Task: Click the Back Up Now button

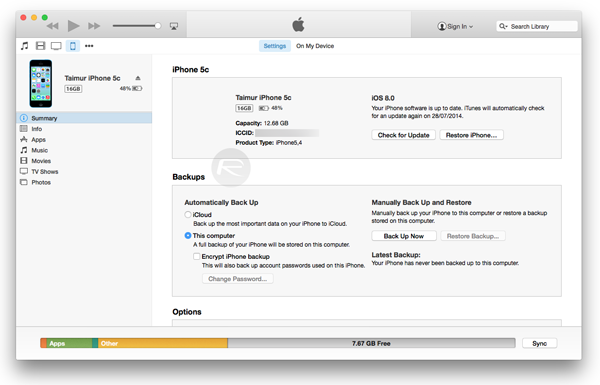Action: pos(404,236)
